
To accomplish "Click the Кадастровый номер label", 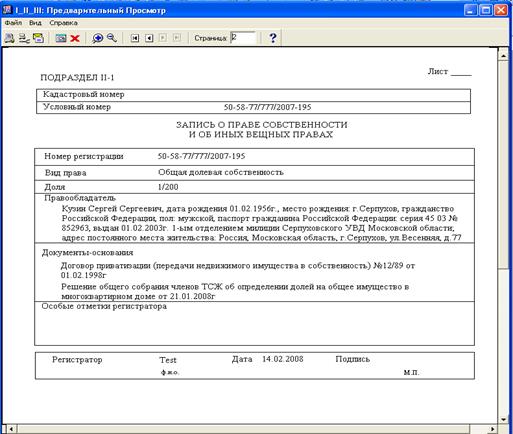I will [84, 94].
